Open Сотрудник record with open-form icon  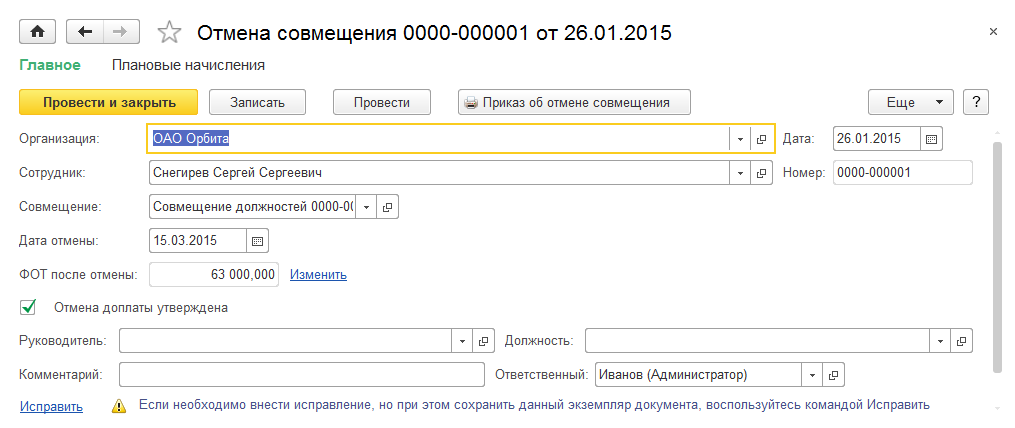762,173
